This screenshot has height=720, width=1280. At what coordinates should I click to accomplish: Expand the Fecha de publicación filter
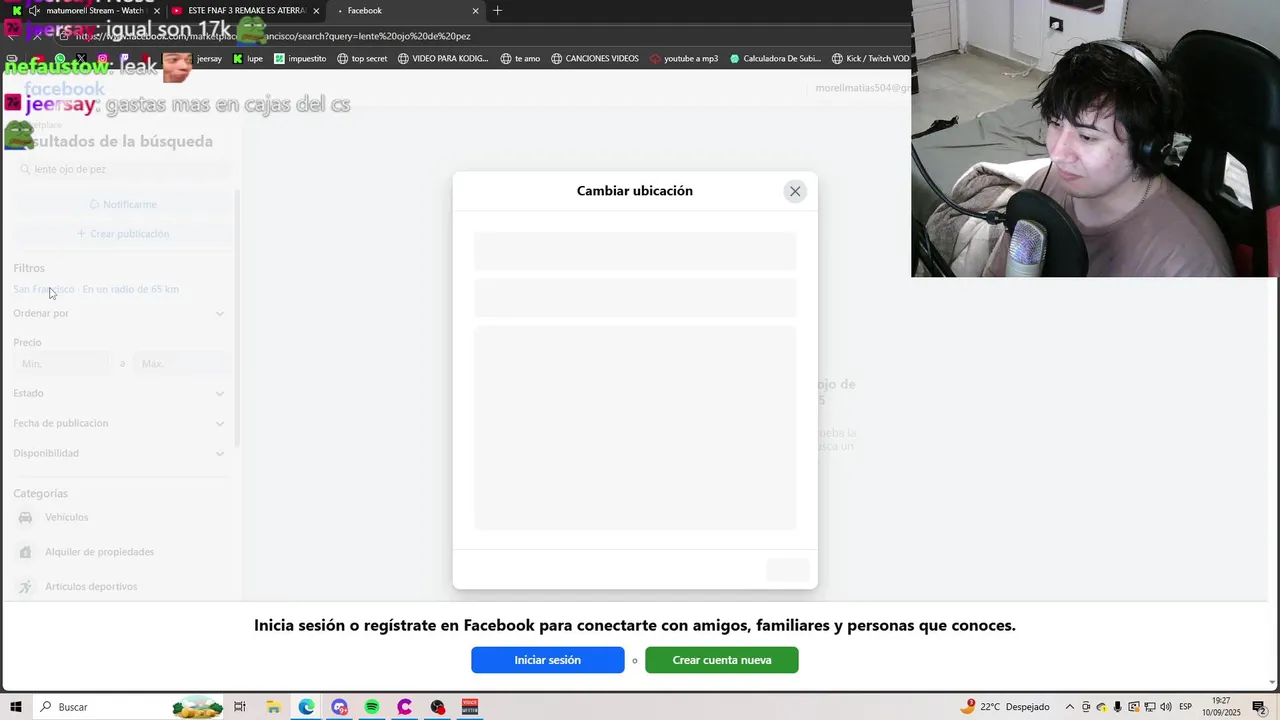pyautogui.click(x=118, y=423)
